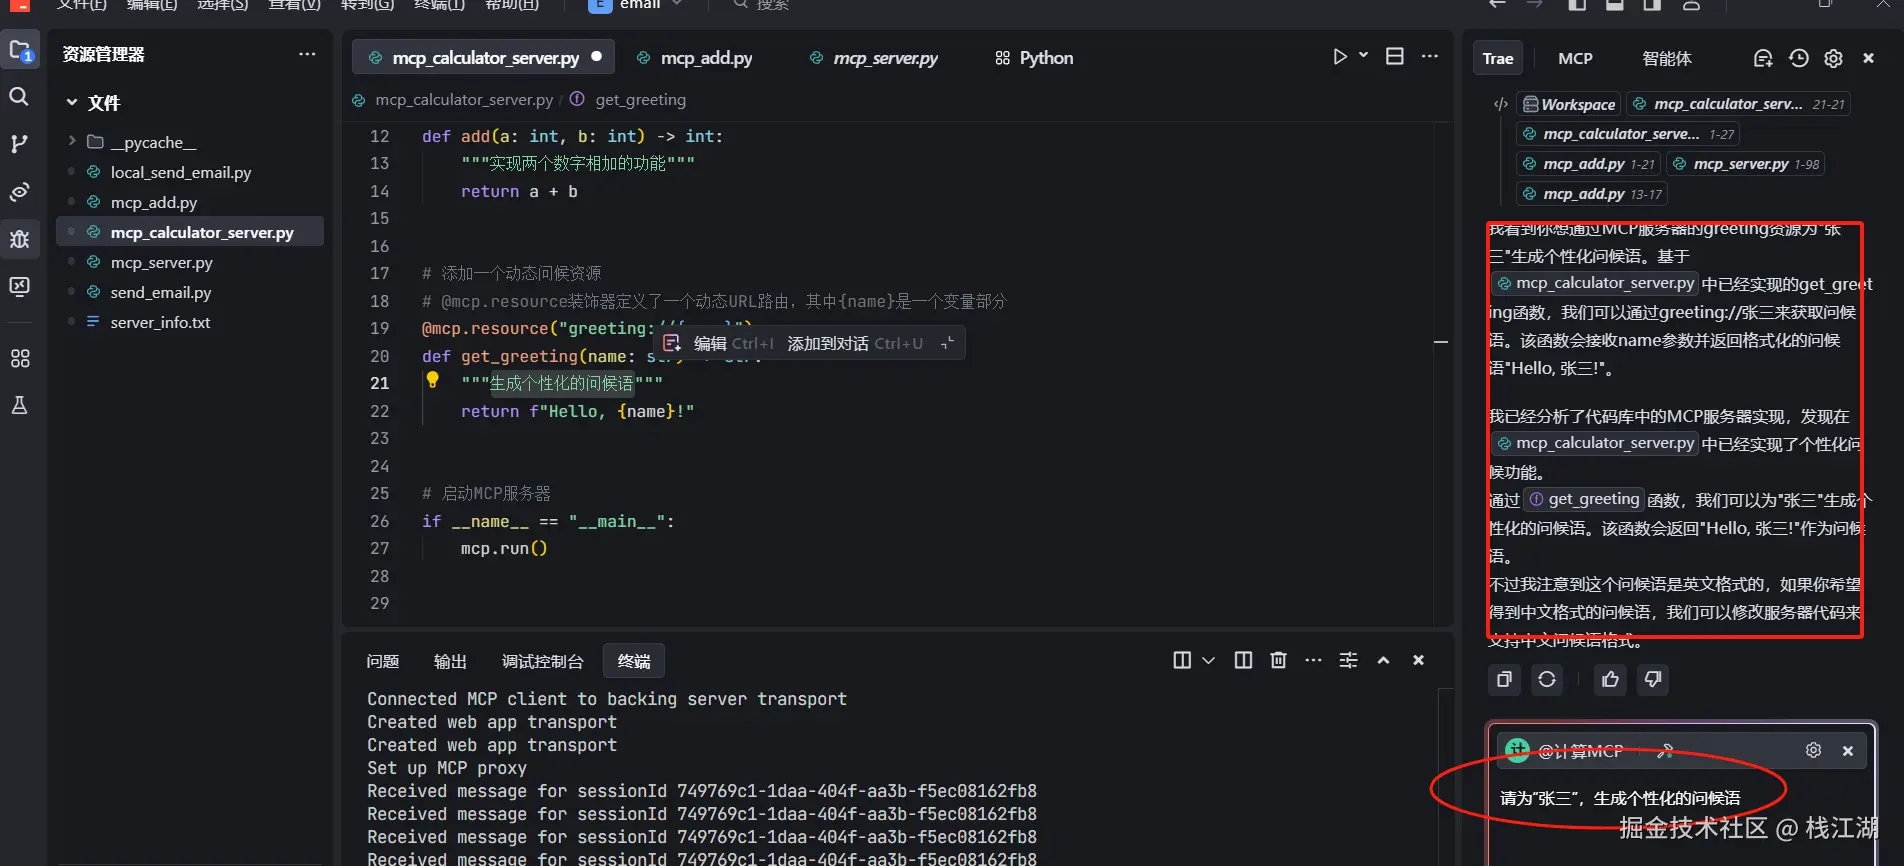This screenshot has height=866, width=1904.
Task: Open terminal launch profile dropdown
Action: click(x=1208, y=660)
